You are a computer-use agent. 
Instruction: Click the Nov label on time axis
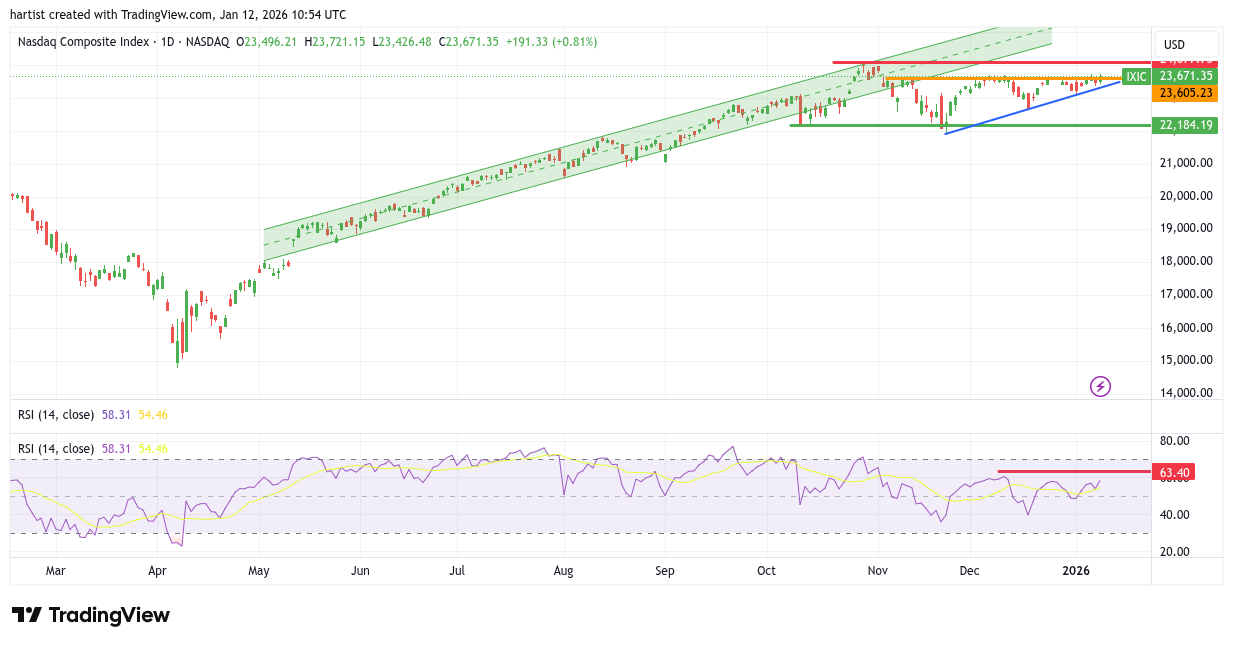(877, 571)
